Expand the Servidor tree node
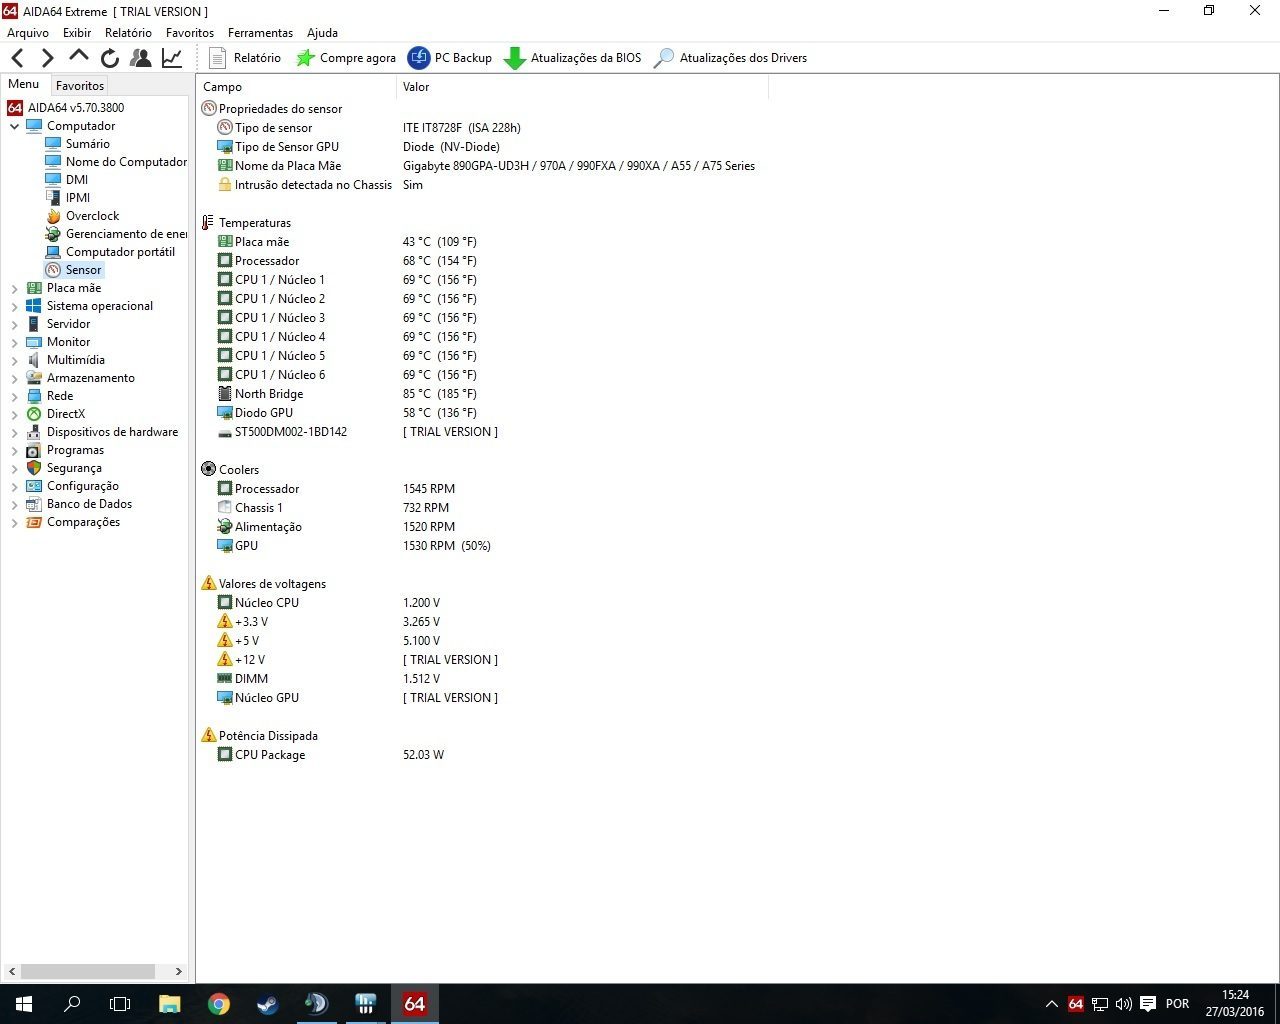 [x=14, y=324]
